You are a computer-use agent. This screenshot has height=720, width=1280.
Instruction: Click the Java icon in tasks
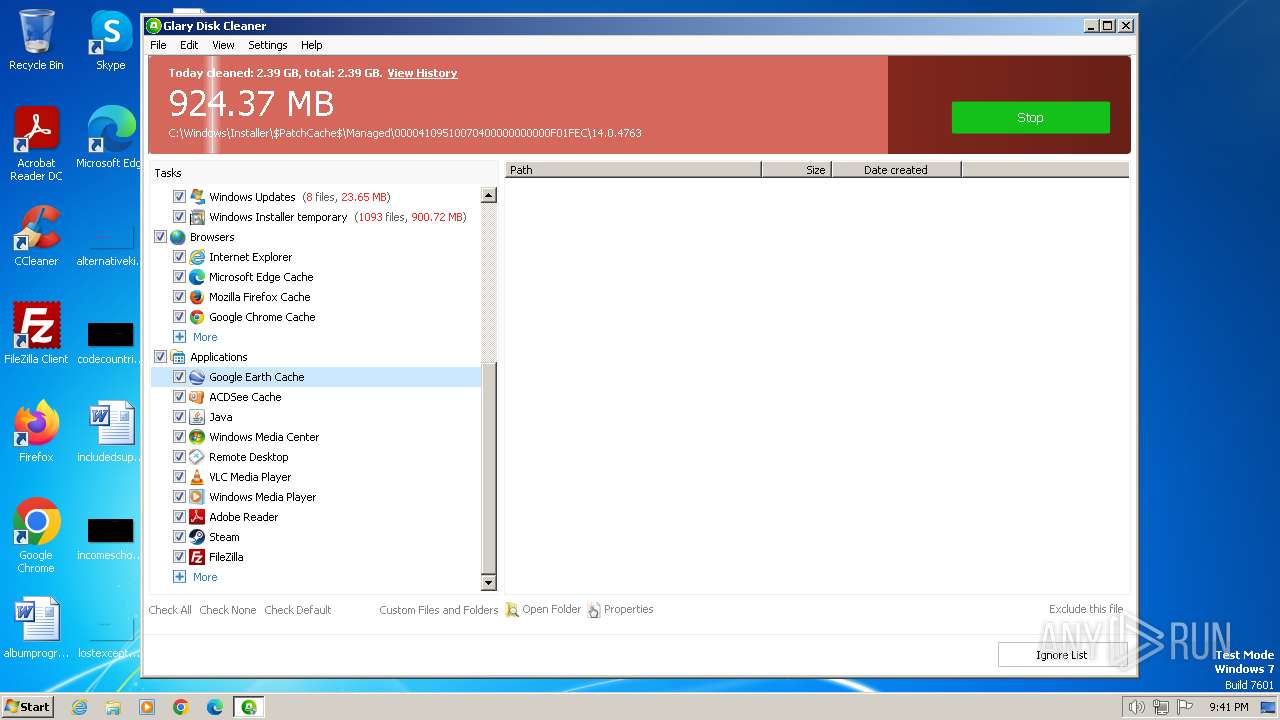point(197,417)
